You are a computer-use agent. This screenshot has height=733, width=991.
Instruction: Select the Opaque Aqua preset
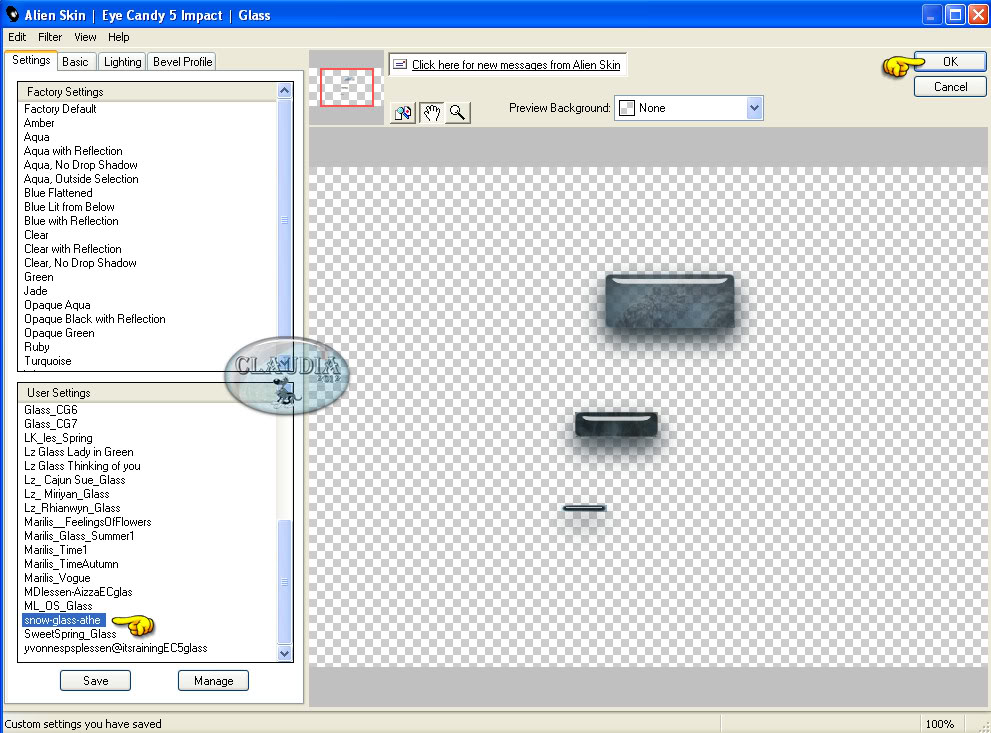coord(57,305)
